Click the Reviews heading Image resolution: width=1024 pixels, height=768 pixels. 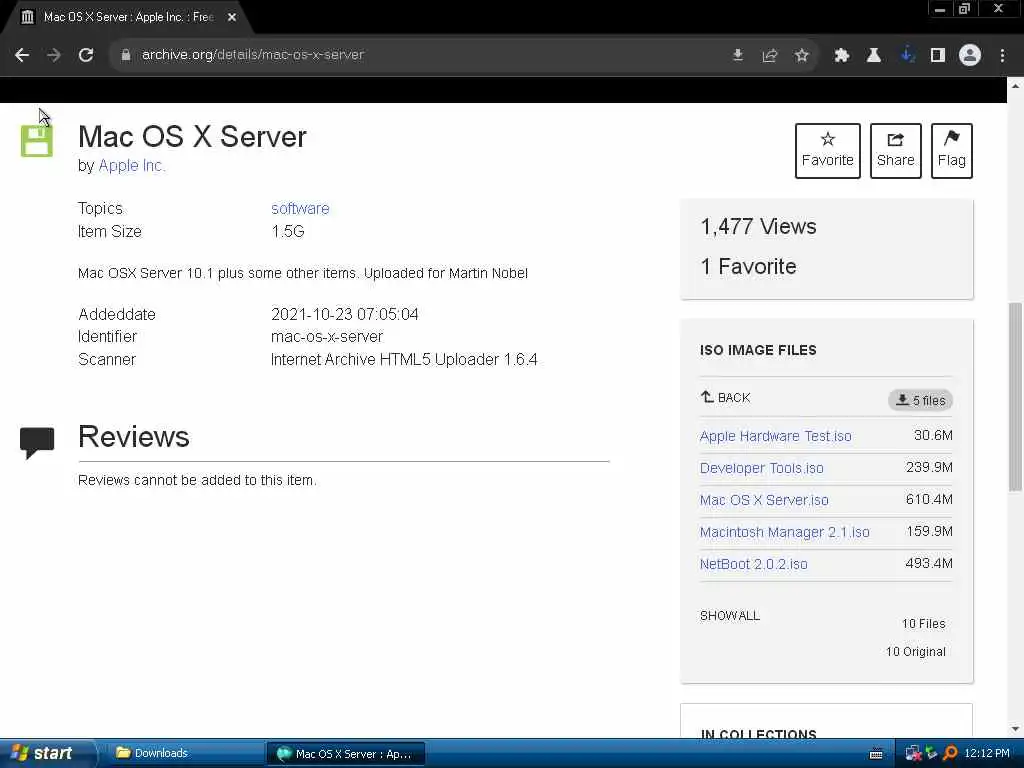click(x=134, y=437)
